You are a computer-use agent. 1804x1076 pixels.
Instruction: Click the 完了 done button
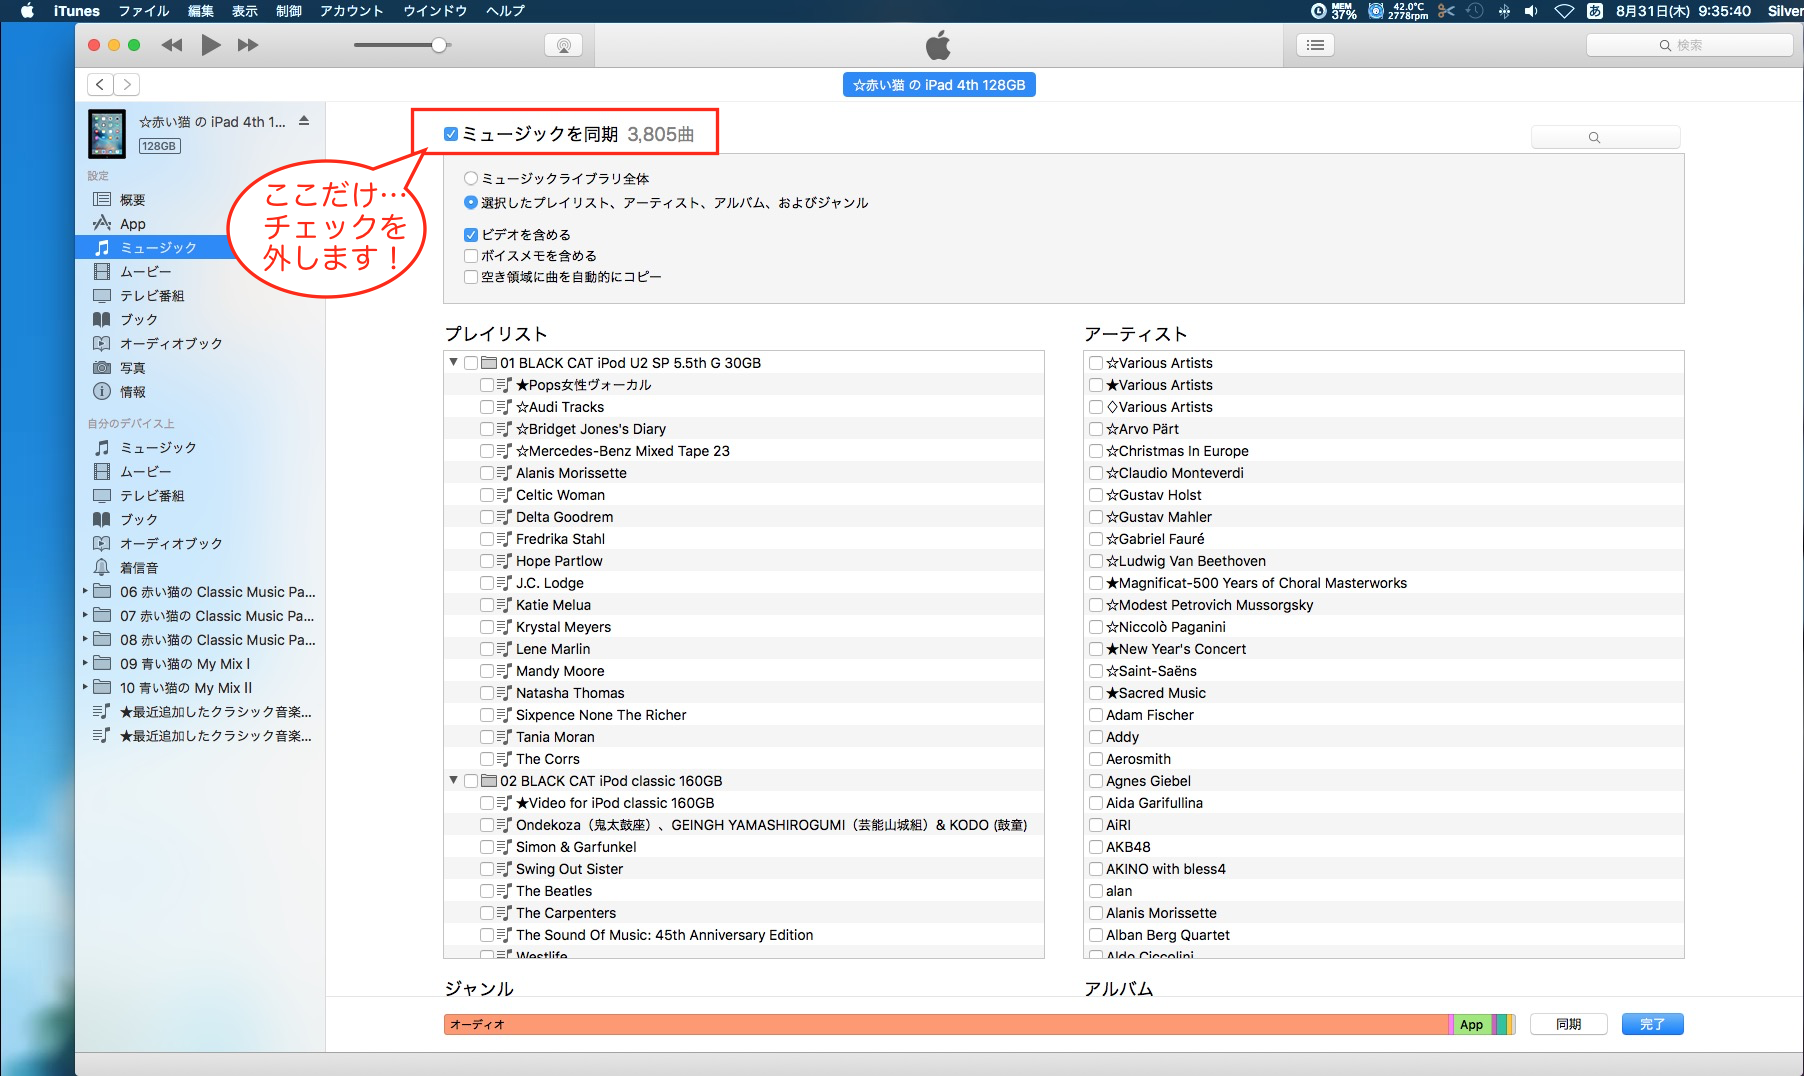(x=1652, y=1024)
